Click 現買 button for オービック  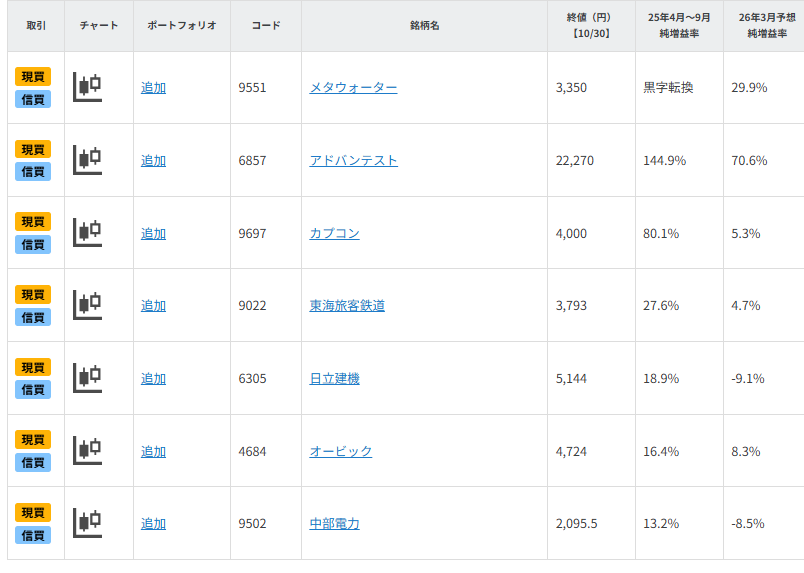tap(33, 440)
